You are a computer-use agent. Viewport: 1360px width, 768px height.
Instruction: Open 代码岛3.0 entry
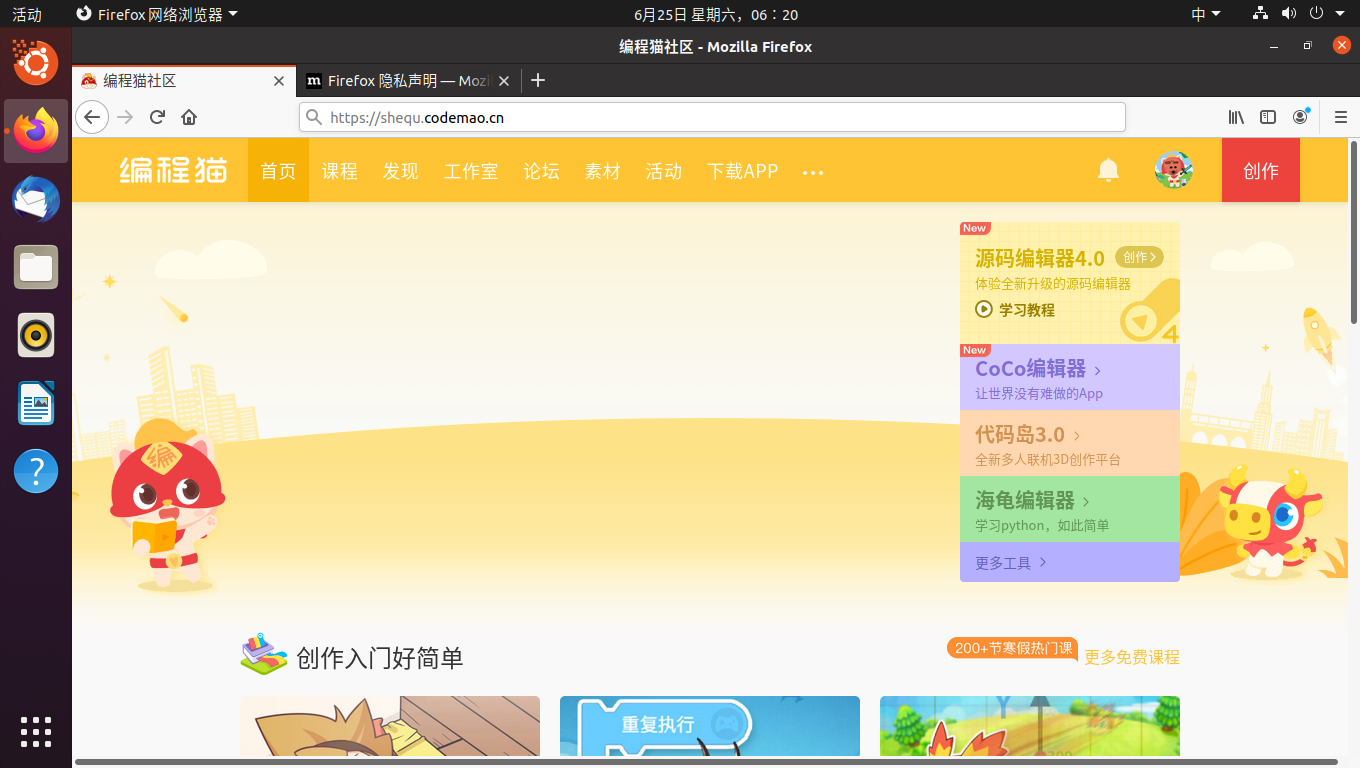(x=1070, y=443)
